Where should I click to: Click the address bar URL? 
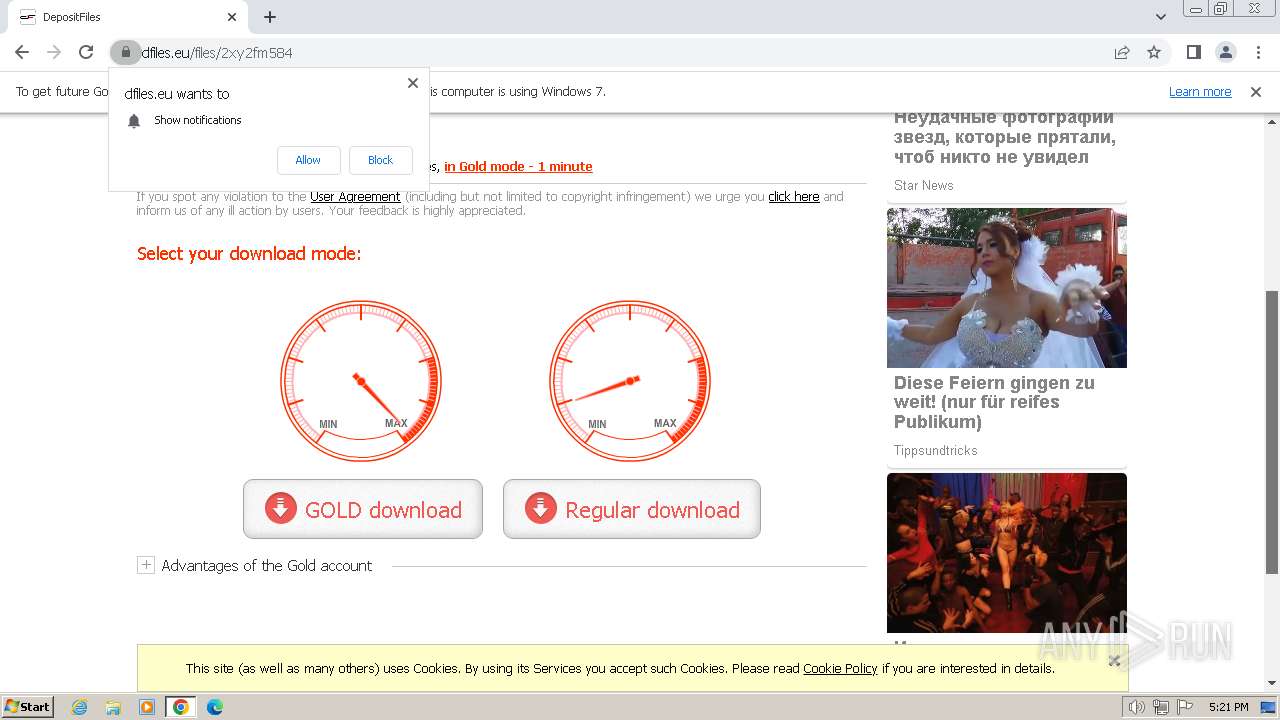point(217,53)
